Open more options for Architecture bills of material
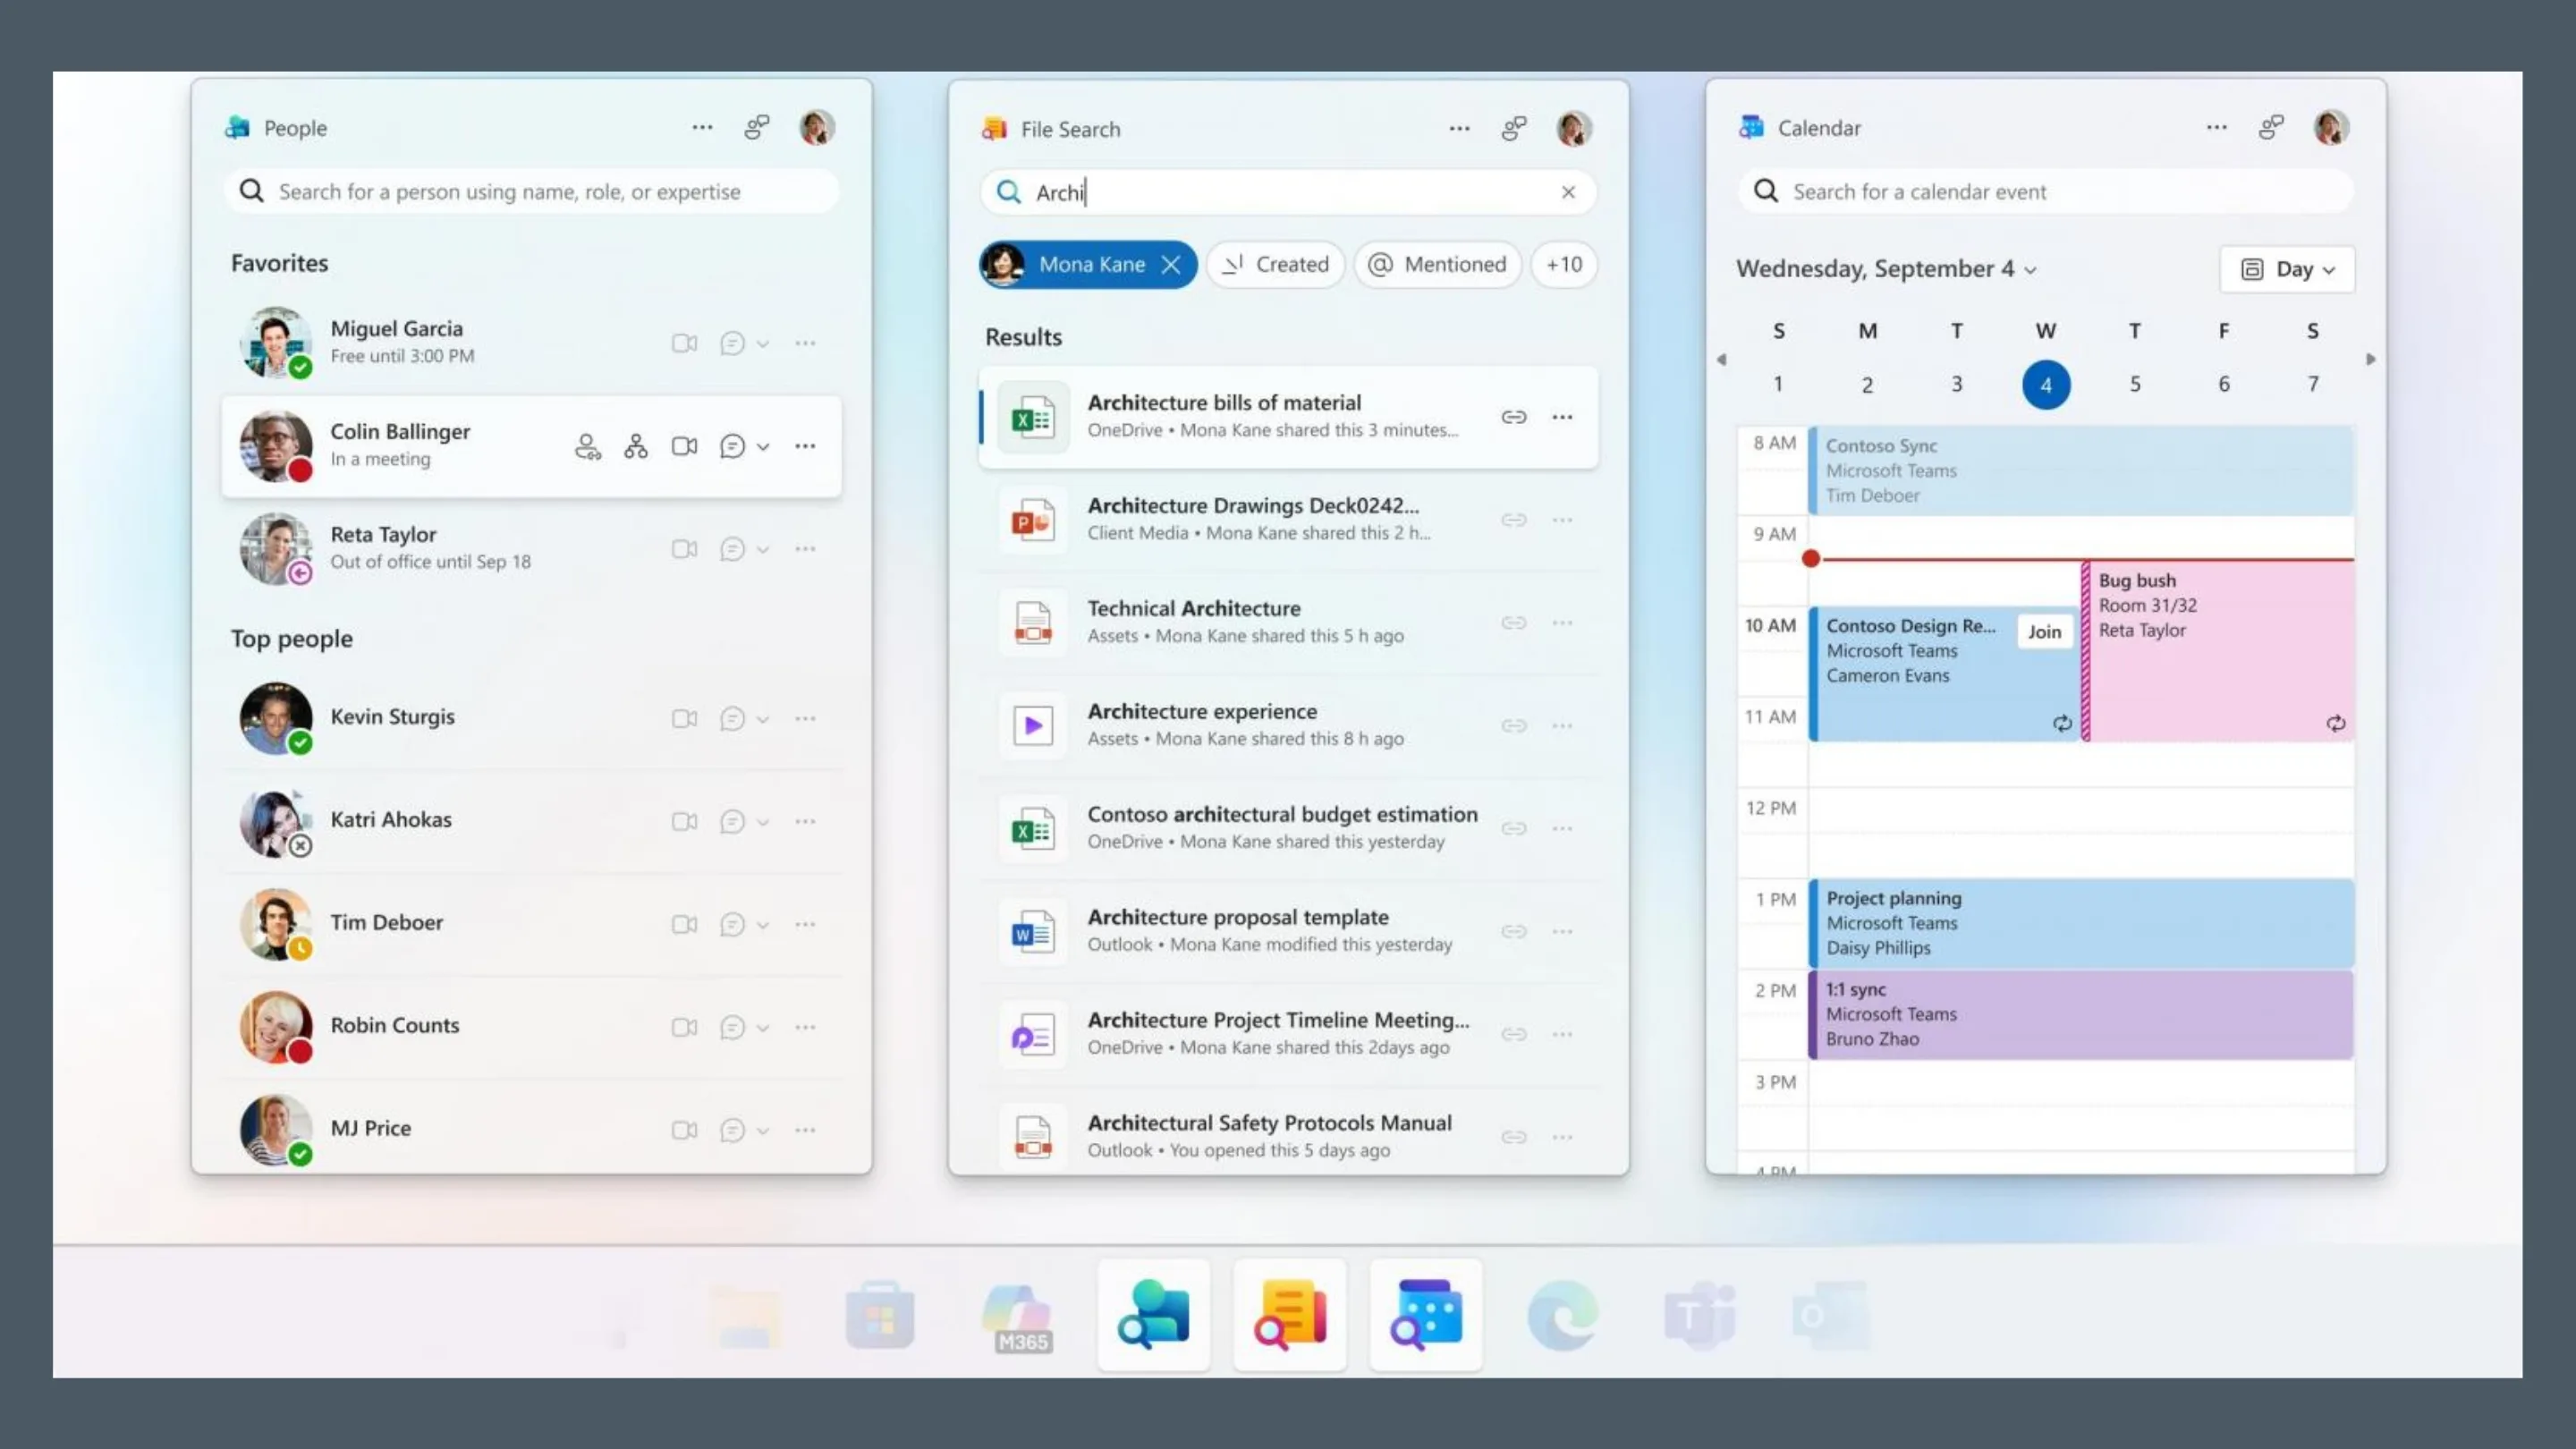This screenshot has width=2576, height=1449. (x=1562, y=417)
